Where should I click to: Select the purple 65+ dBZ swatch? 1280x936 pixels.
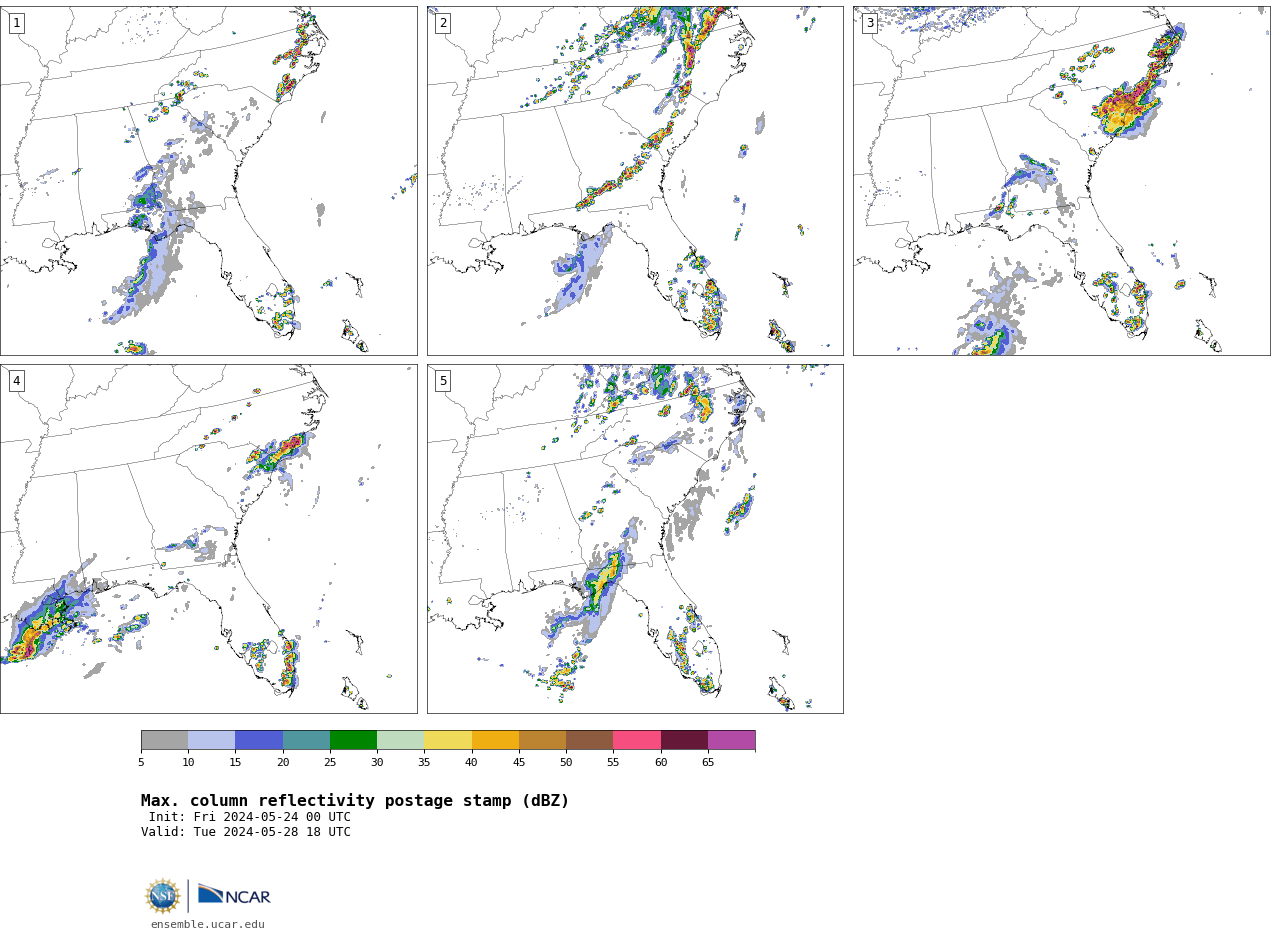731,740
